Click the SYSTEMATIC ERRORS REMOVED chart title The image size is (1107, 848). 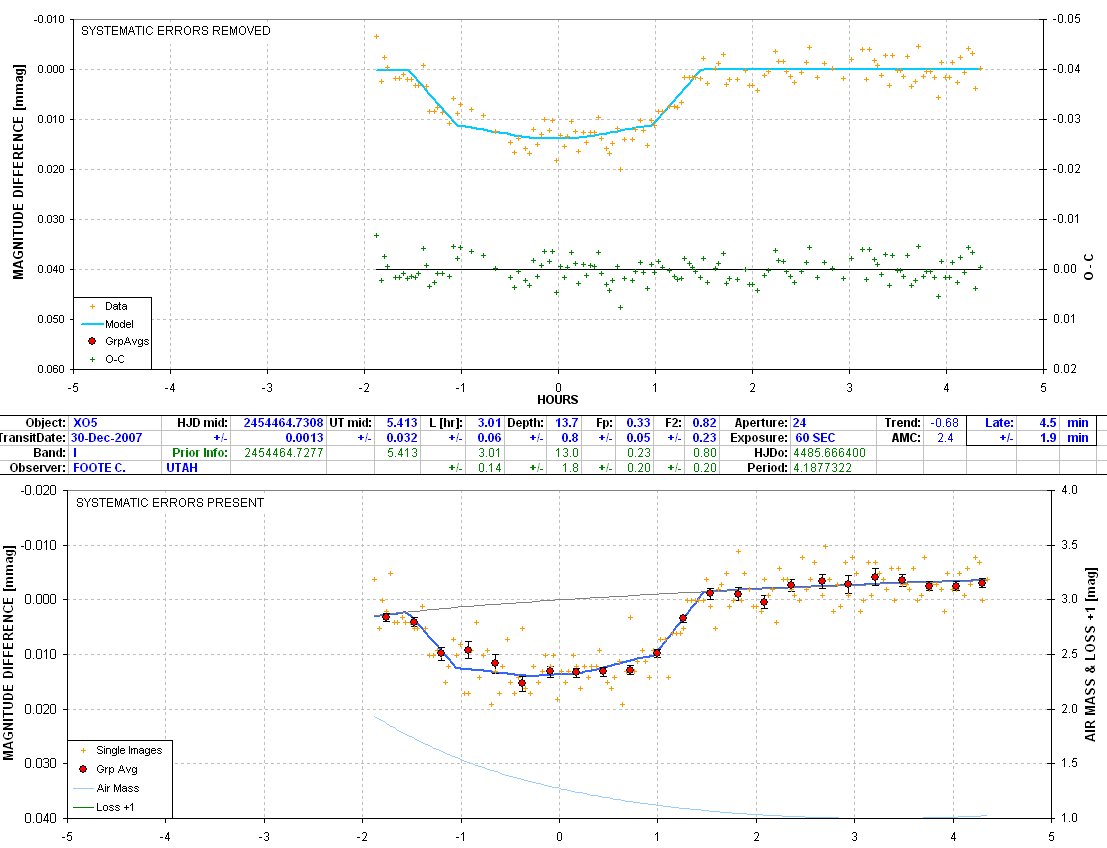pos(176,31)
